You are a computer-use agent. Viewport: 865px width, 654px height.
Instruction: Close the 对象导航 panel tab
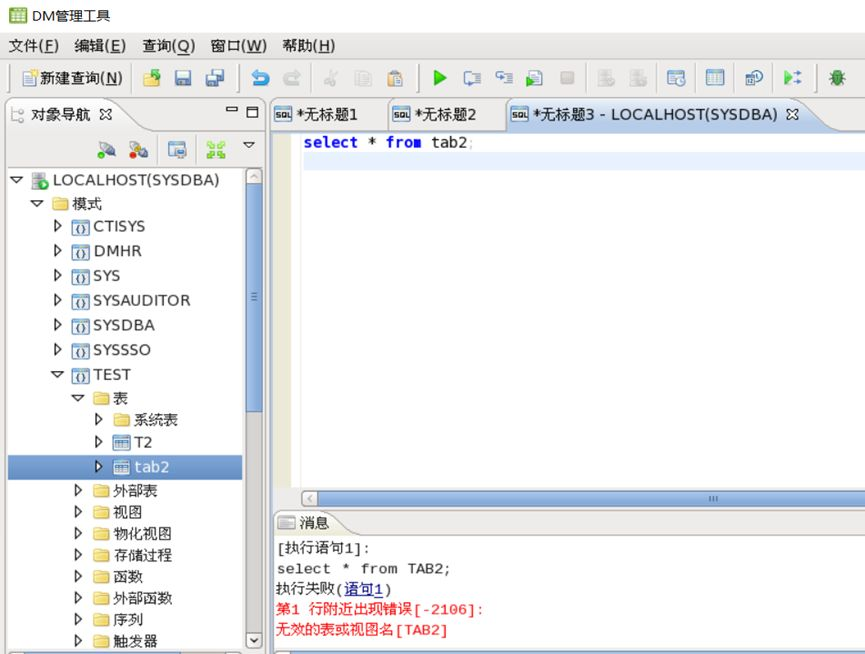(105, 114)
